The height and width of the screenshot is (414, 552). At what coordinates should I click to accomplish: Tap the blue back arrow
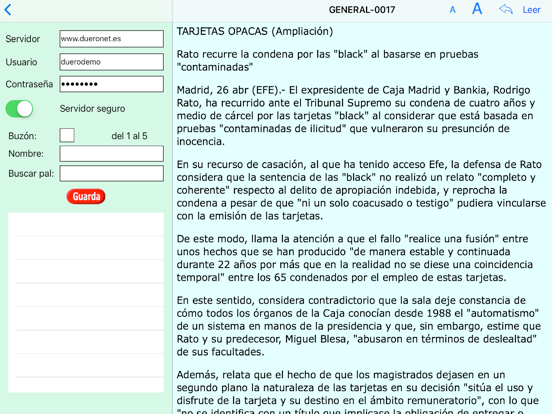tap(8, 10)
